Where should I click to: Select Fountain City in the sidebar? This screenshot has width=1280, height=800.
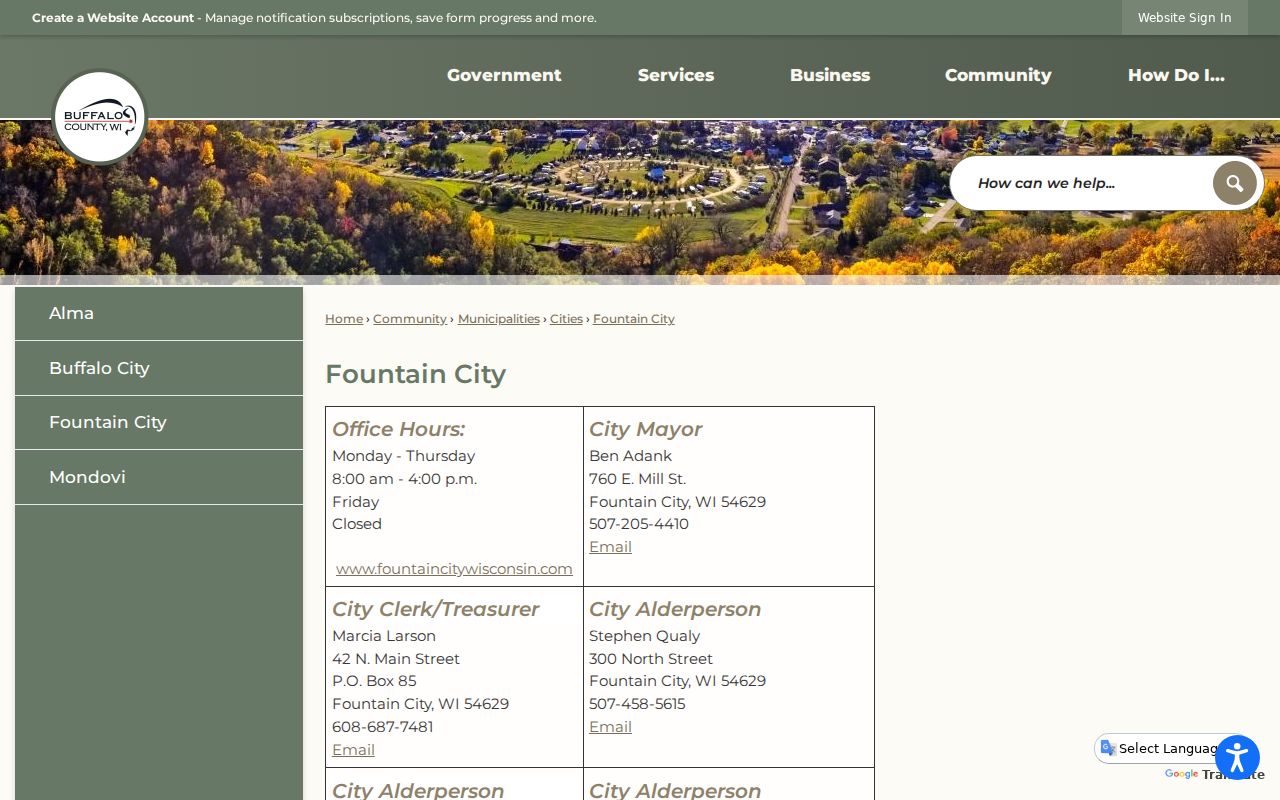(x=159, y=422)
